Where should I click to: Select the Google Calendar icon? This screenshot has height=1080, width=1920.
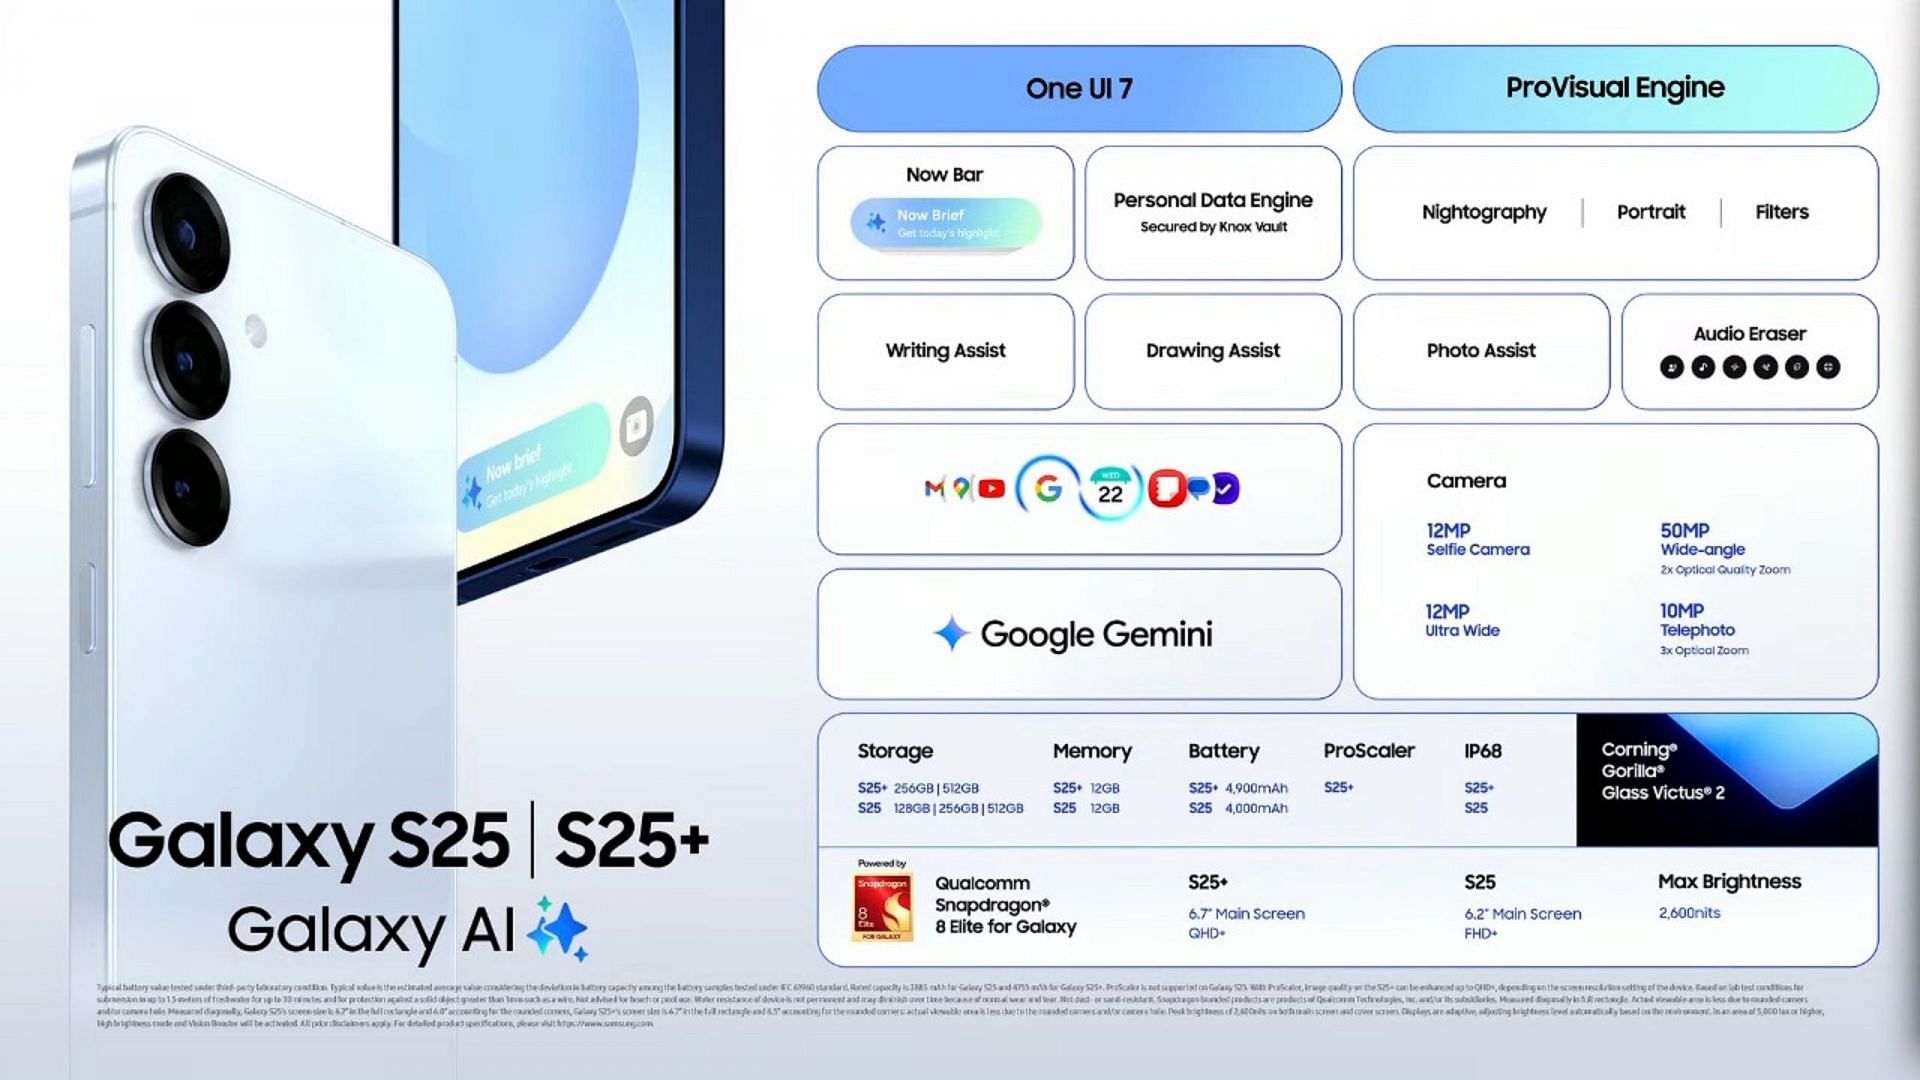coord(1106,488)
